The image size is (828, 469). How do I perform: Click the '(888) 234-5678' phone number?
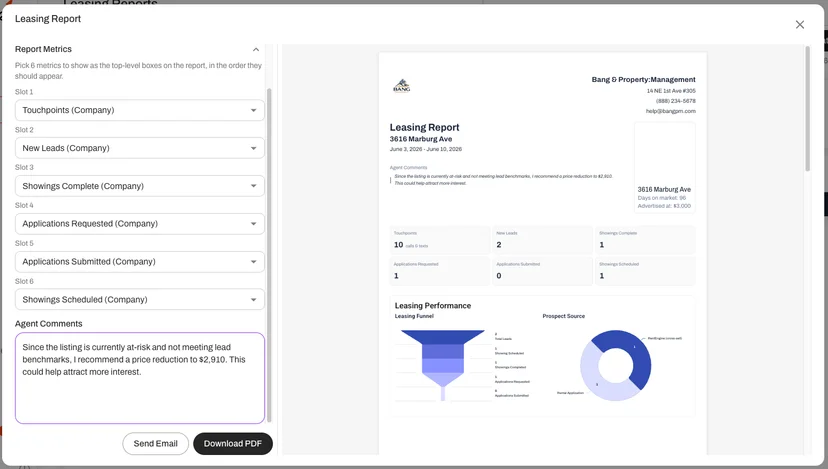(676, 101)
